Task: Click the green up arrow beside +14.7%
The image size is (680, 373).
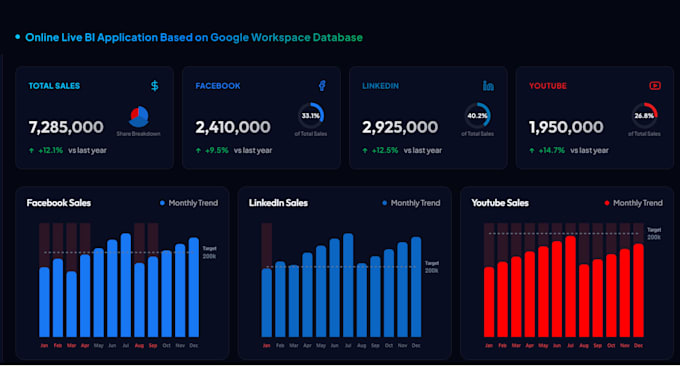Action: coord(532,151)
